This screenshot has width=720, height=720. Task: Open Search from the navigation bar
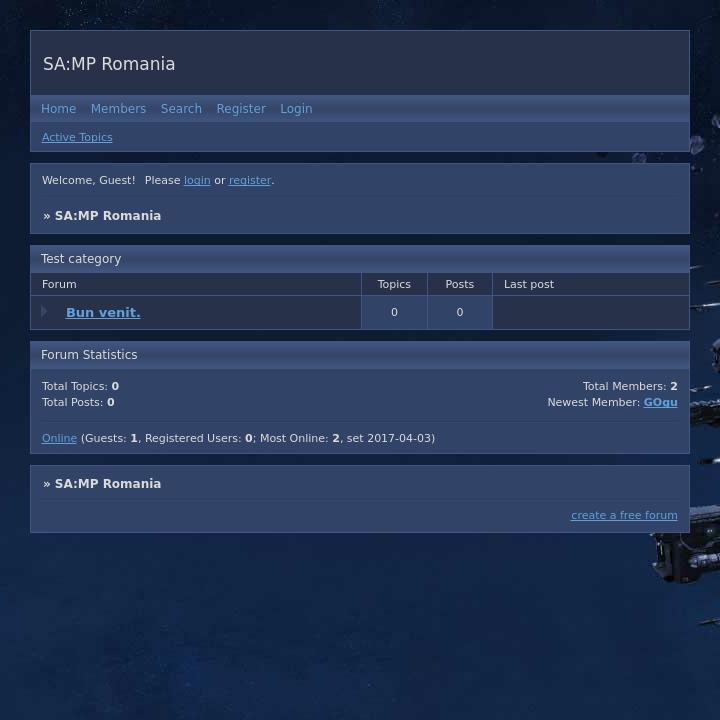tap(181, 109)
